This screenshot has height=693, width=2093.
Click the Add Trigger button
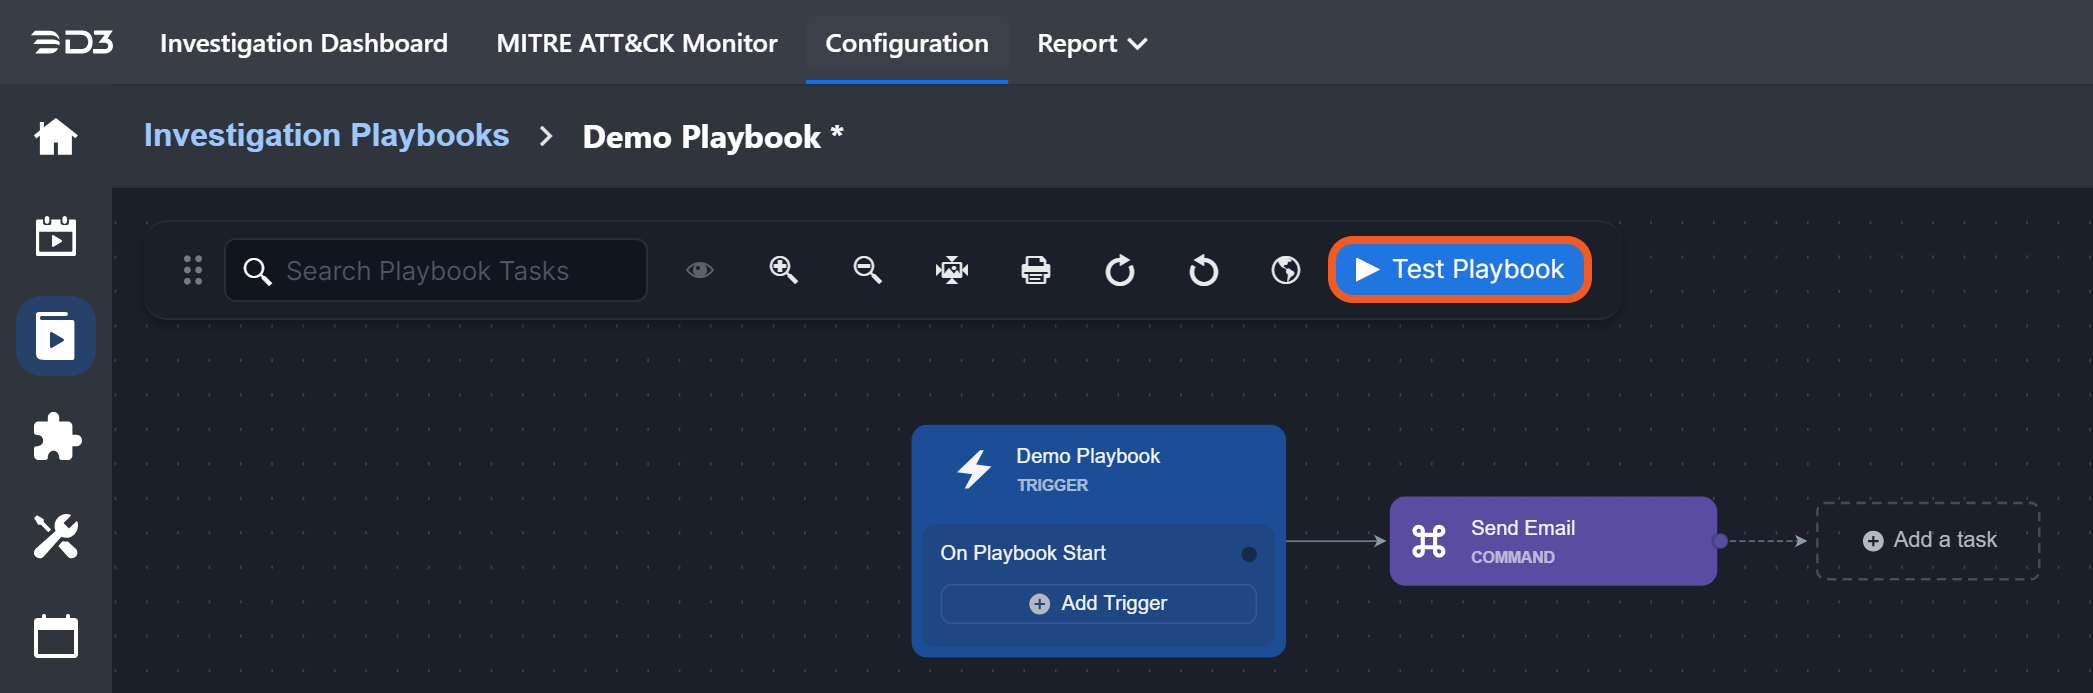click(x=1098, y=603)
